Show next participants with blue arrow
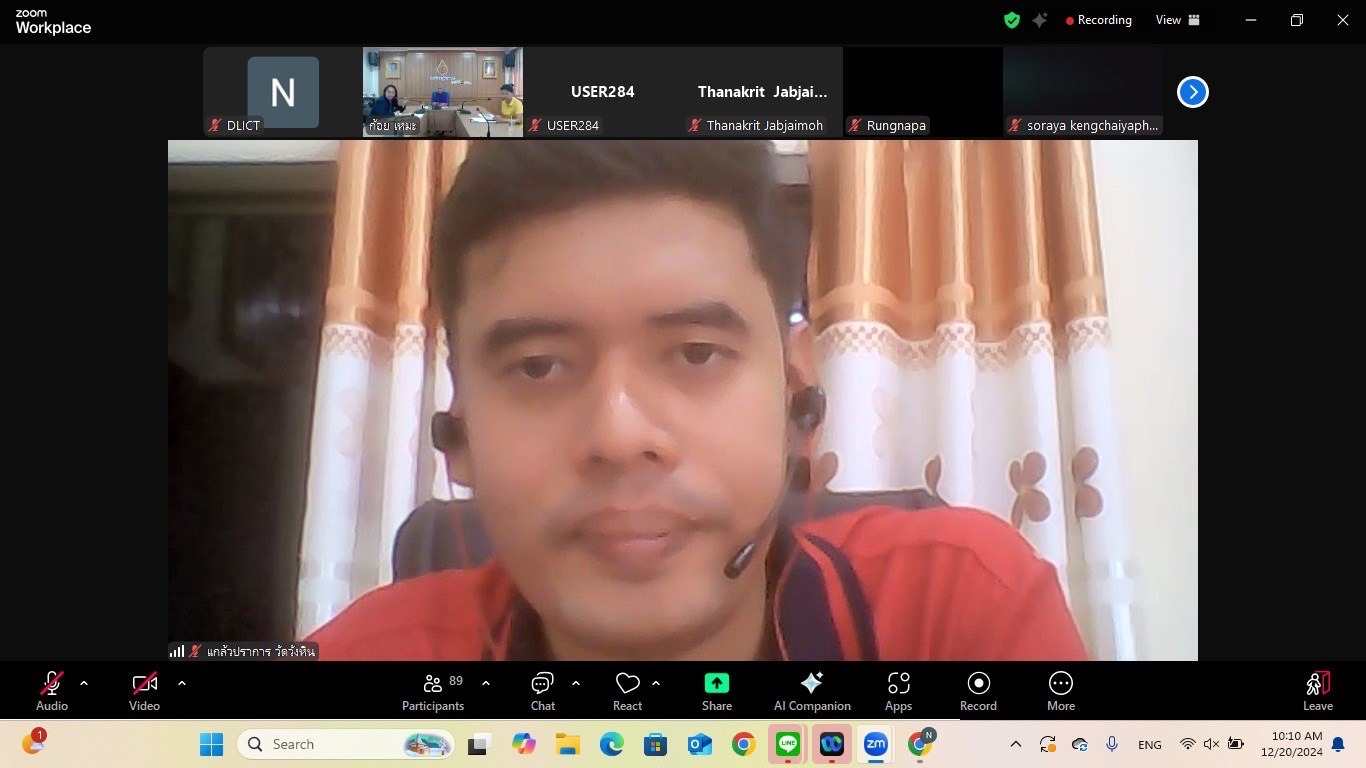Screen dimensions: 1366x768 1192,92
